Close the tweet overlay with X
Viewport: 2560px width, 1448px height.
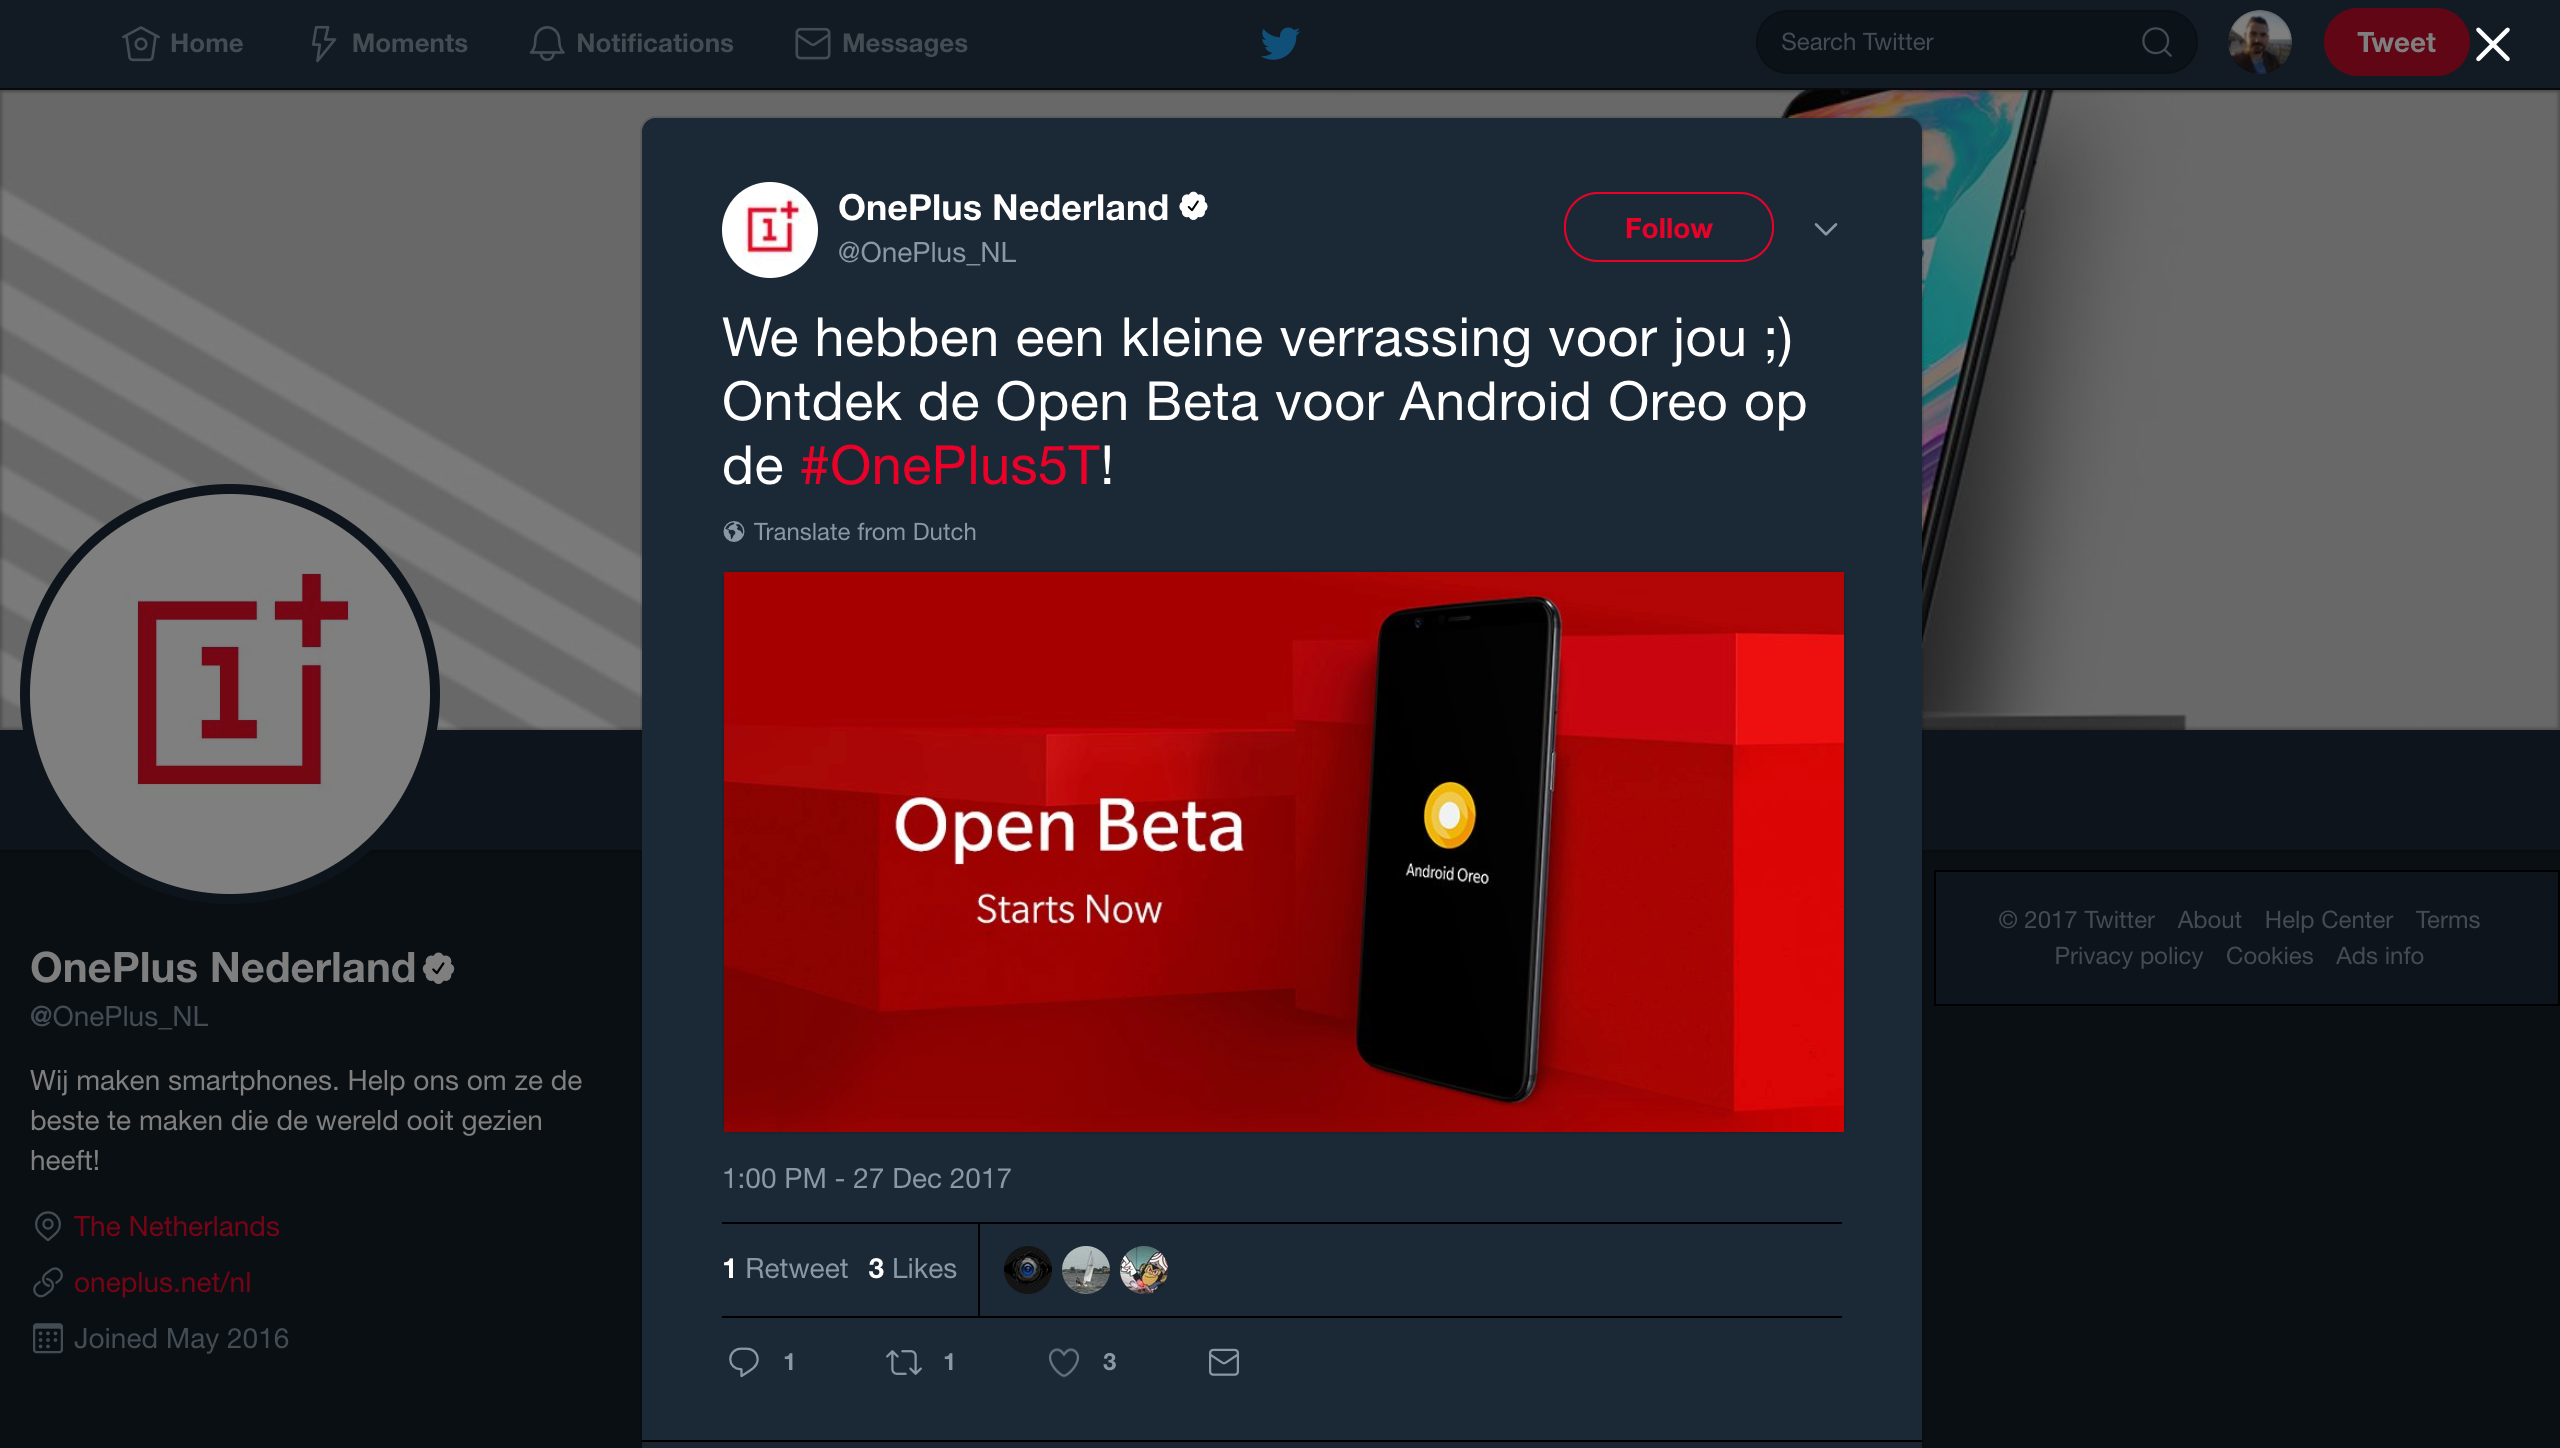pyautogui.click(x=2493, y=43)
